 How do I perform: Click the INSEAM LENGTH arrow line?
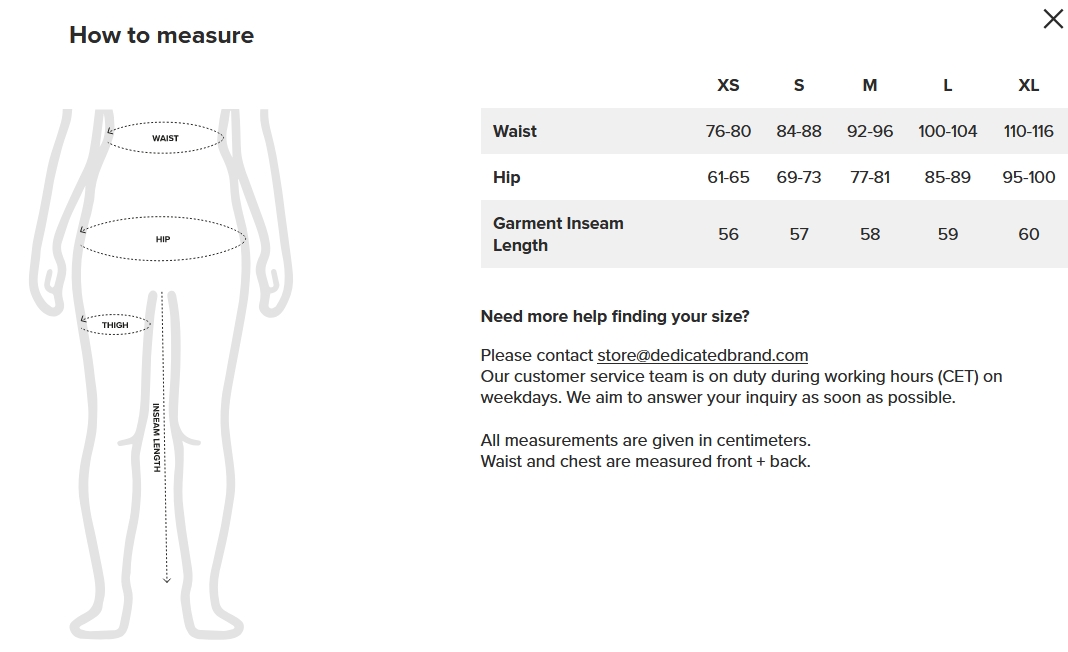[164, 437]
